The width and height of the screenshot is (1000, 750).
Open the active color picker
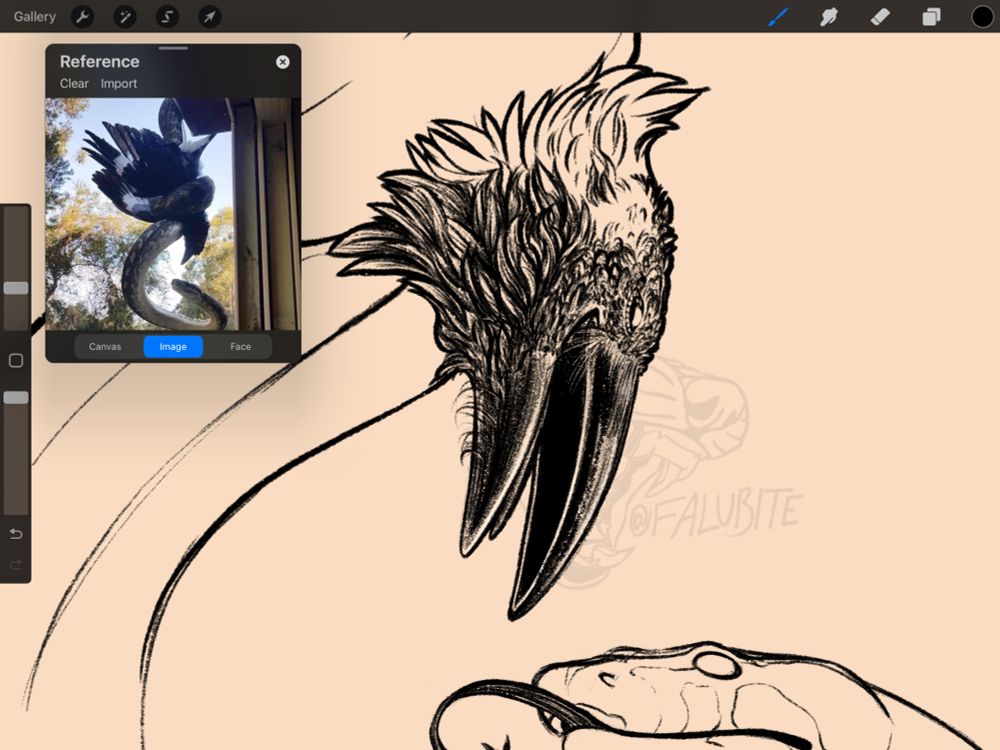click(x=982, y=17)
